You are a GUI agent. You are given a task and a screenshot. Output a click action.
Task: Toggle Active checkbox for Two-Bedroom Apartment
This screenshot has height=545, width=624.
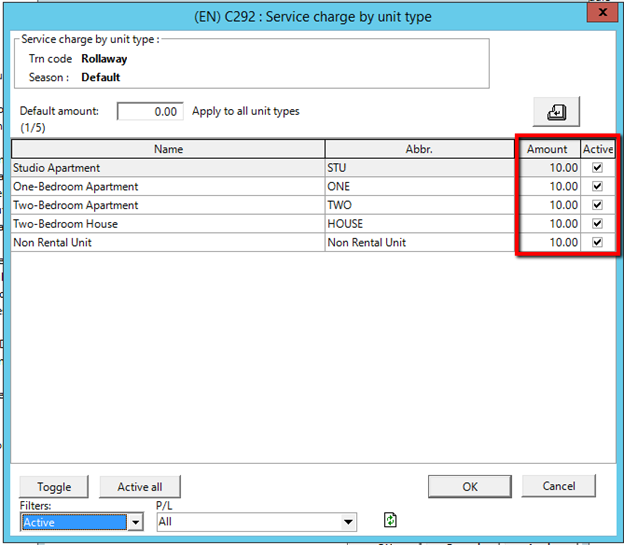598,205
